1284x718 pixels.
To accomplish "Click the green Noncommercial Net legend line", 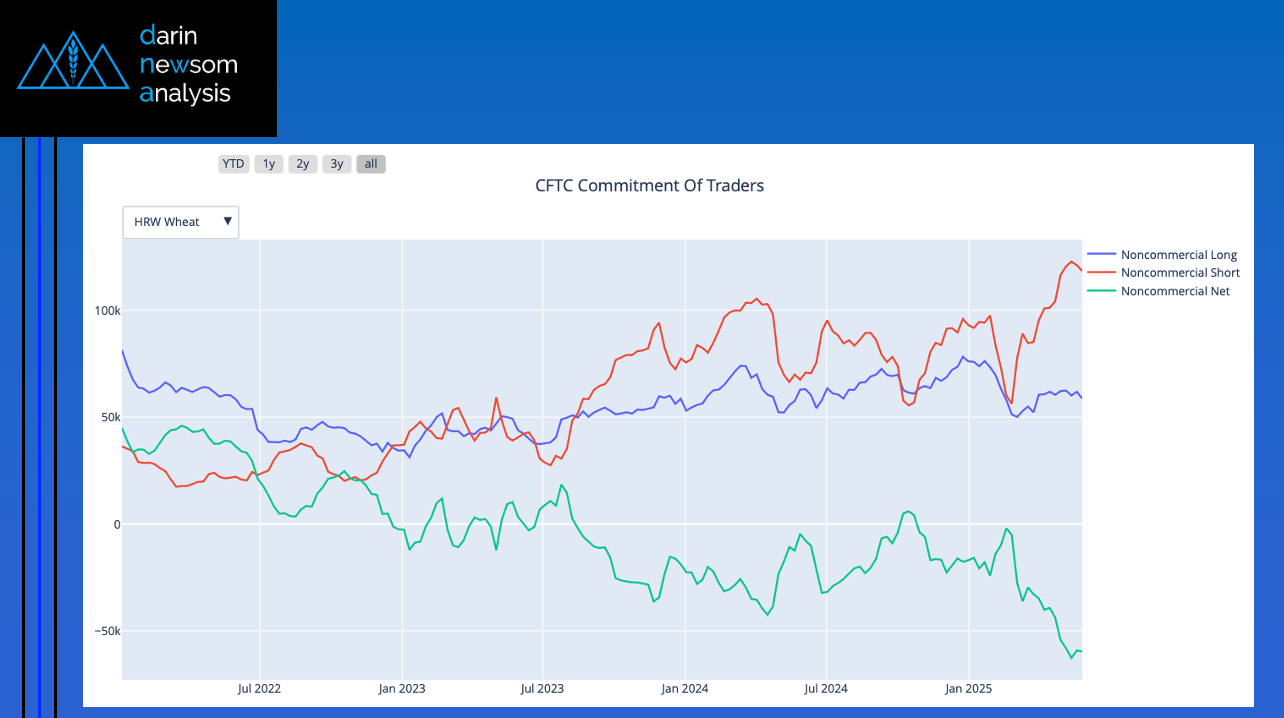I will (1101, 291).
